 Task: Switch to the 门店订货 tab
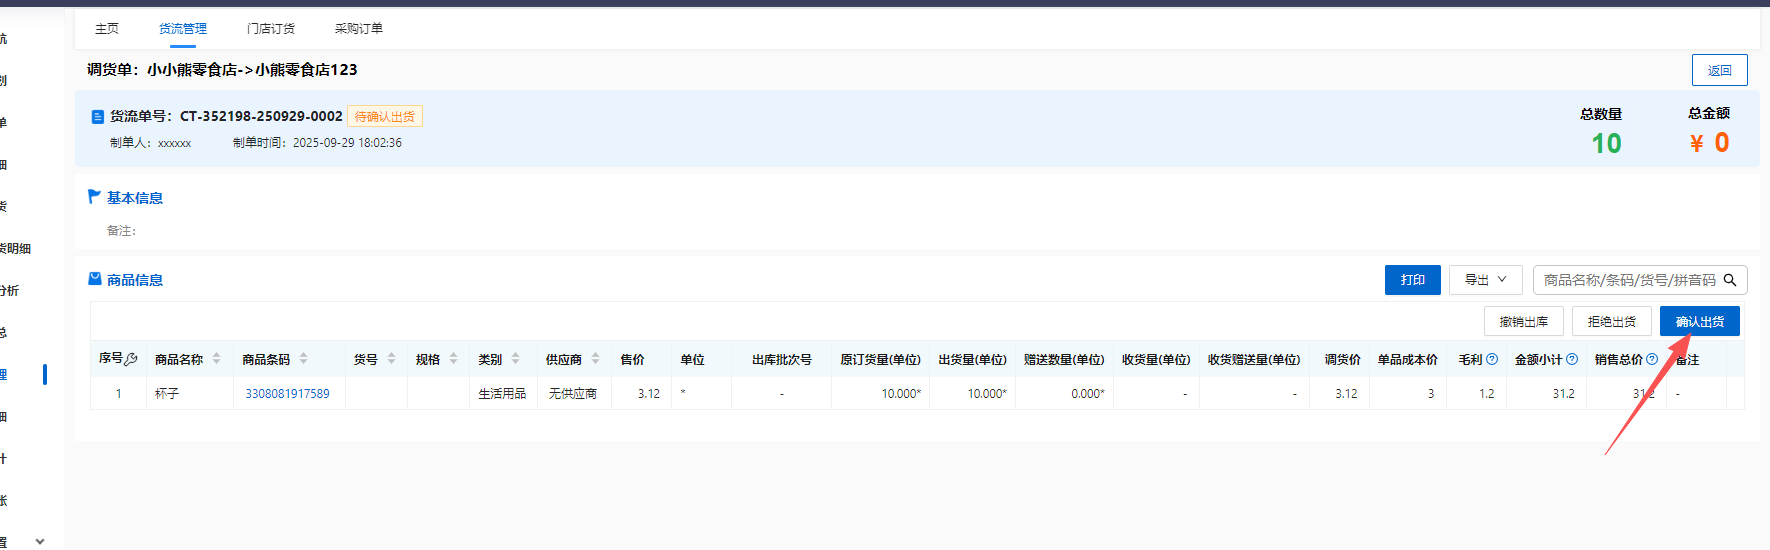[x=271, y=29]
